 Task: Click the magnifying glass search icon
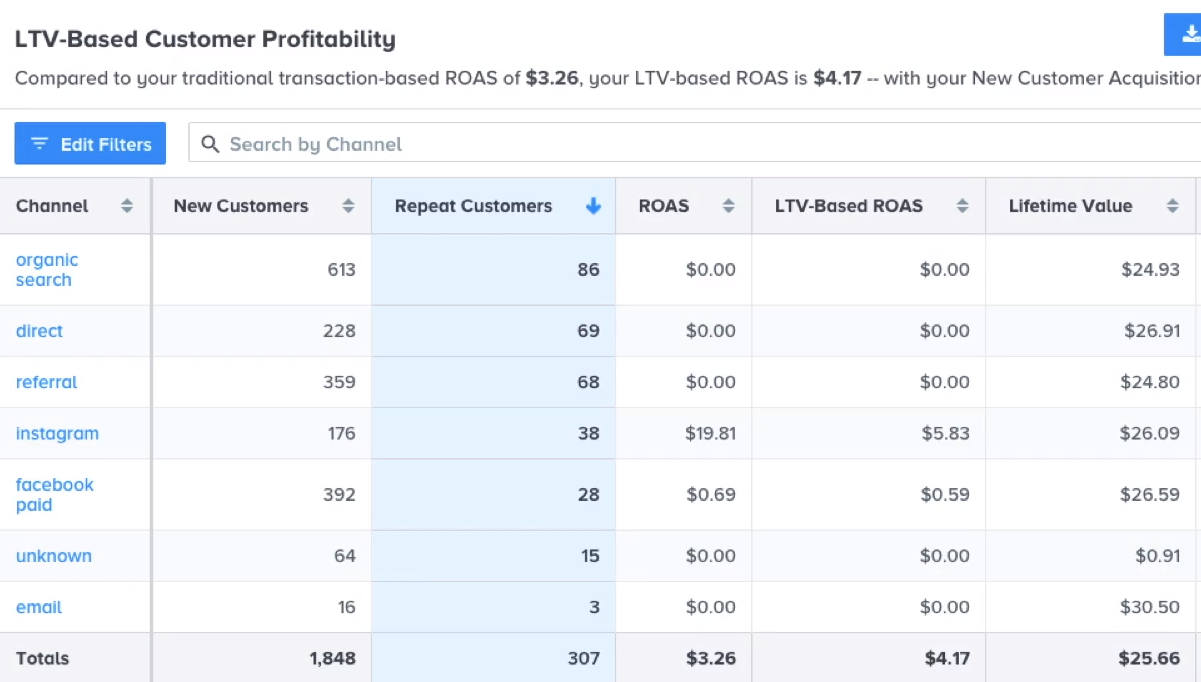click(x=210, y=144)
